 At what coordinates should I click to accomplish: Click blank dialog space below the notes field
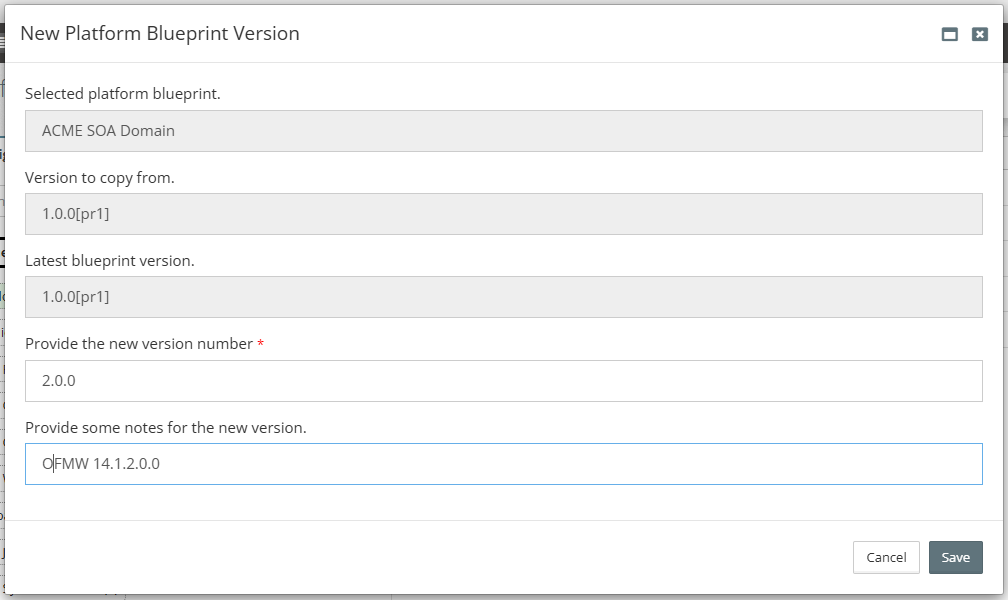(500, 503)
